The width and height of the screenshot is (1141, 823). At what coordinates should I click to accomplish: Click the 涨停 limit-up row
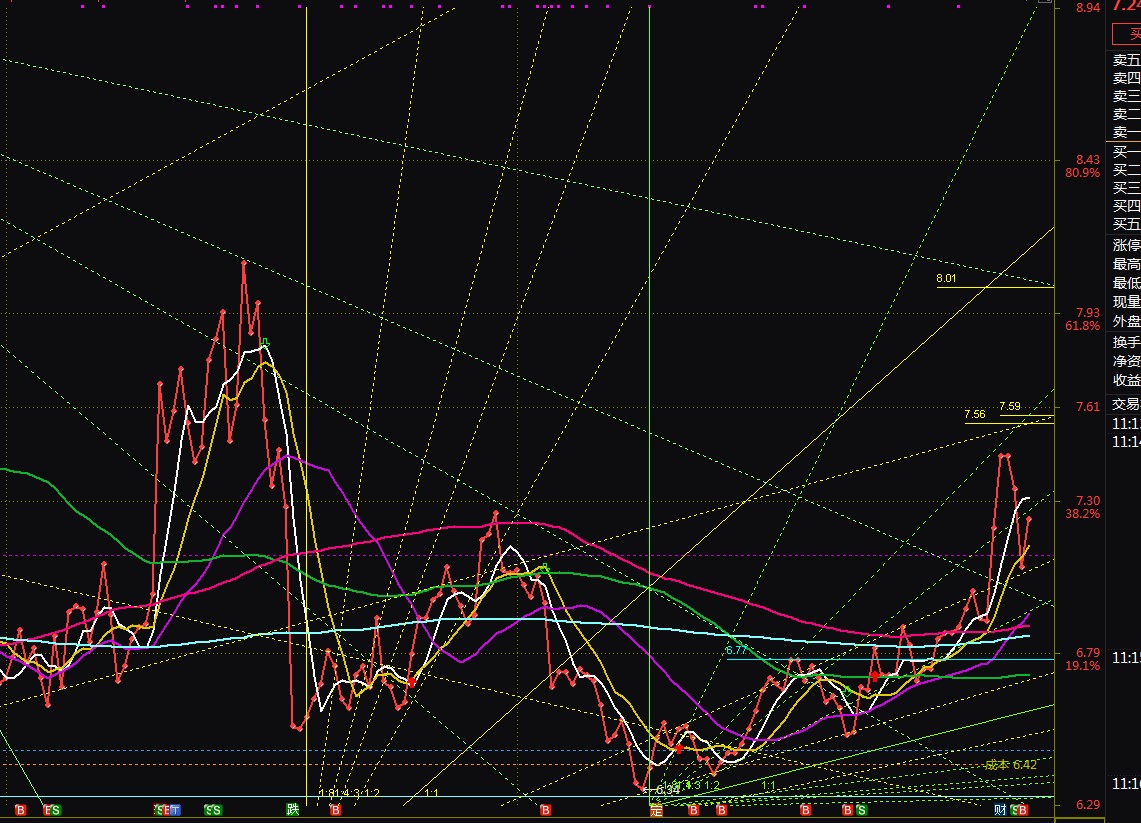tap(1126, 245)
